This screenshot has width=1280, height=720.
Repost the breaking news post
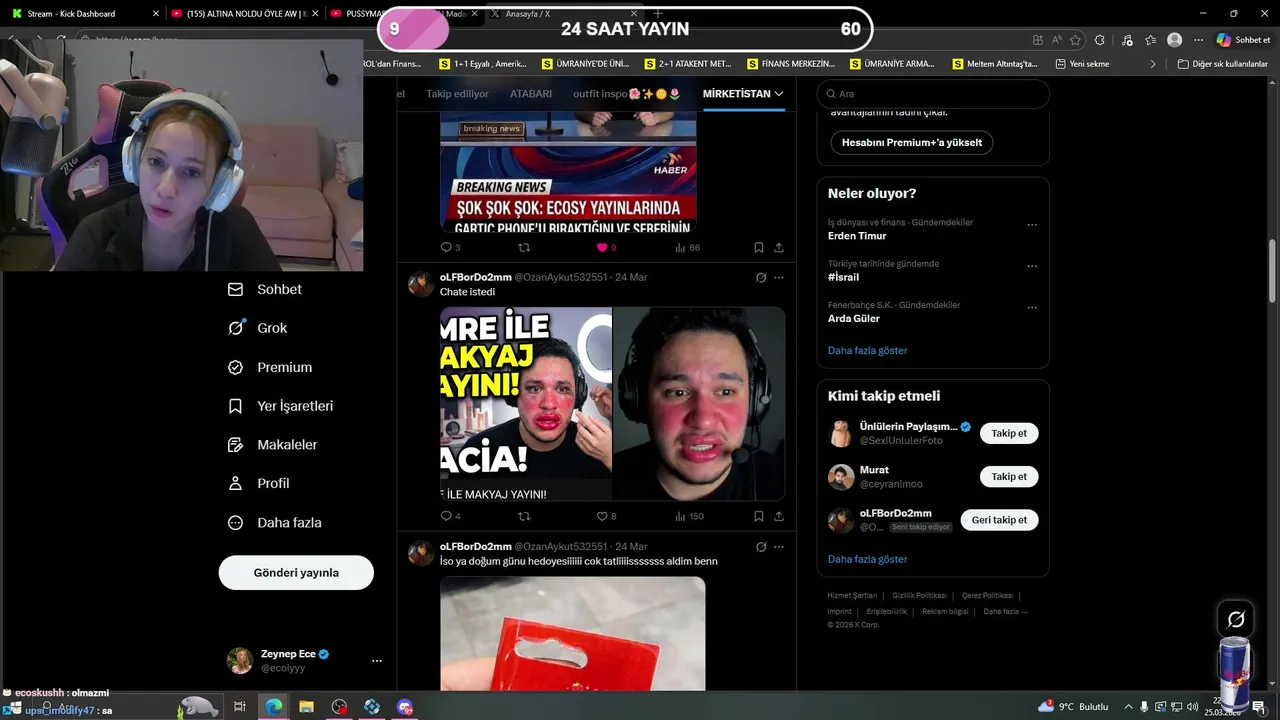click(524, 247)
